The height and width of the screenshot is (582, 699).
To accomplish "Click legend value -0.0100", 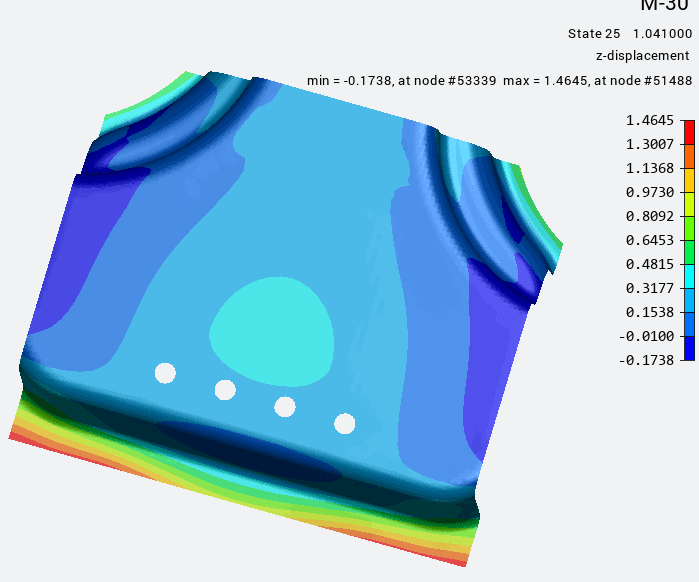I will [x=646, y=336].
